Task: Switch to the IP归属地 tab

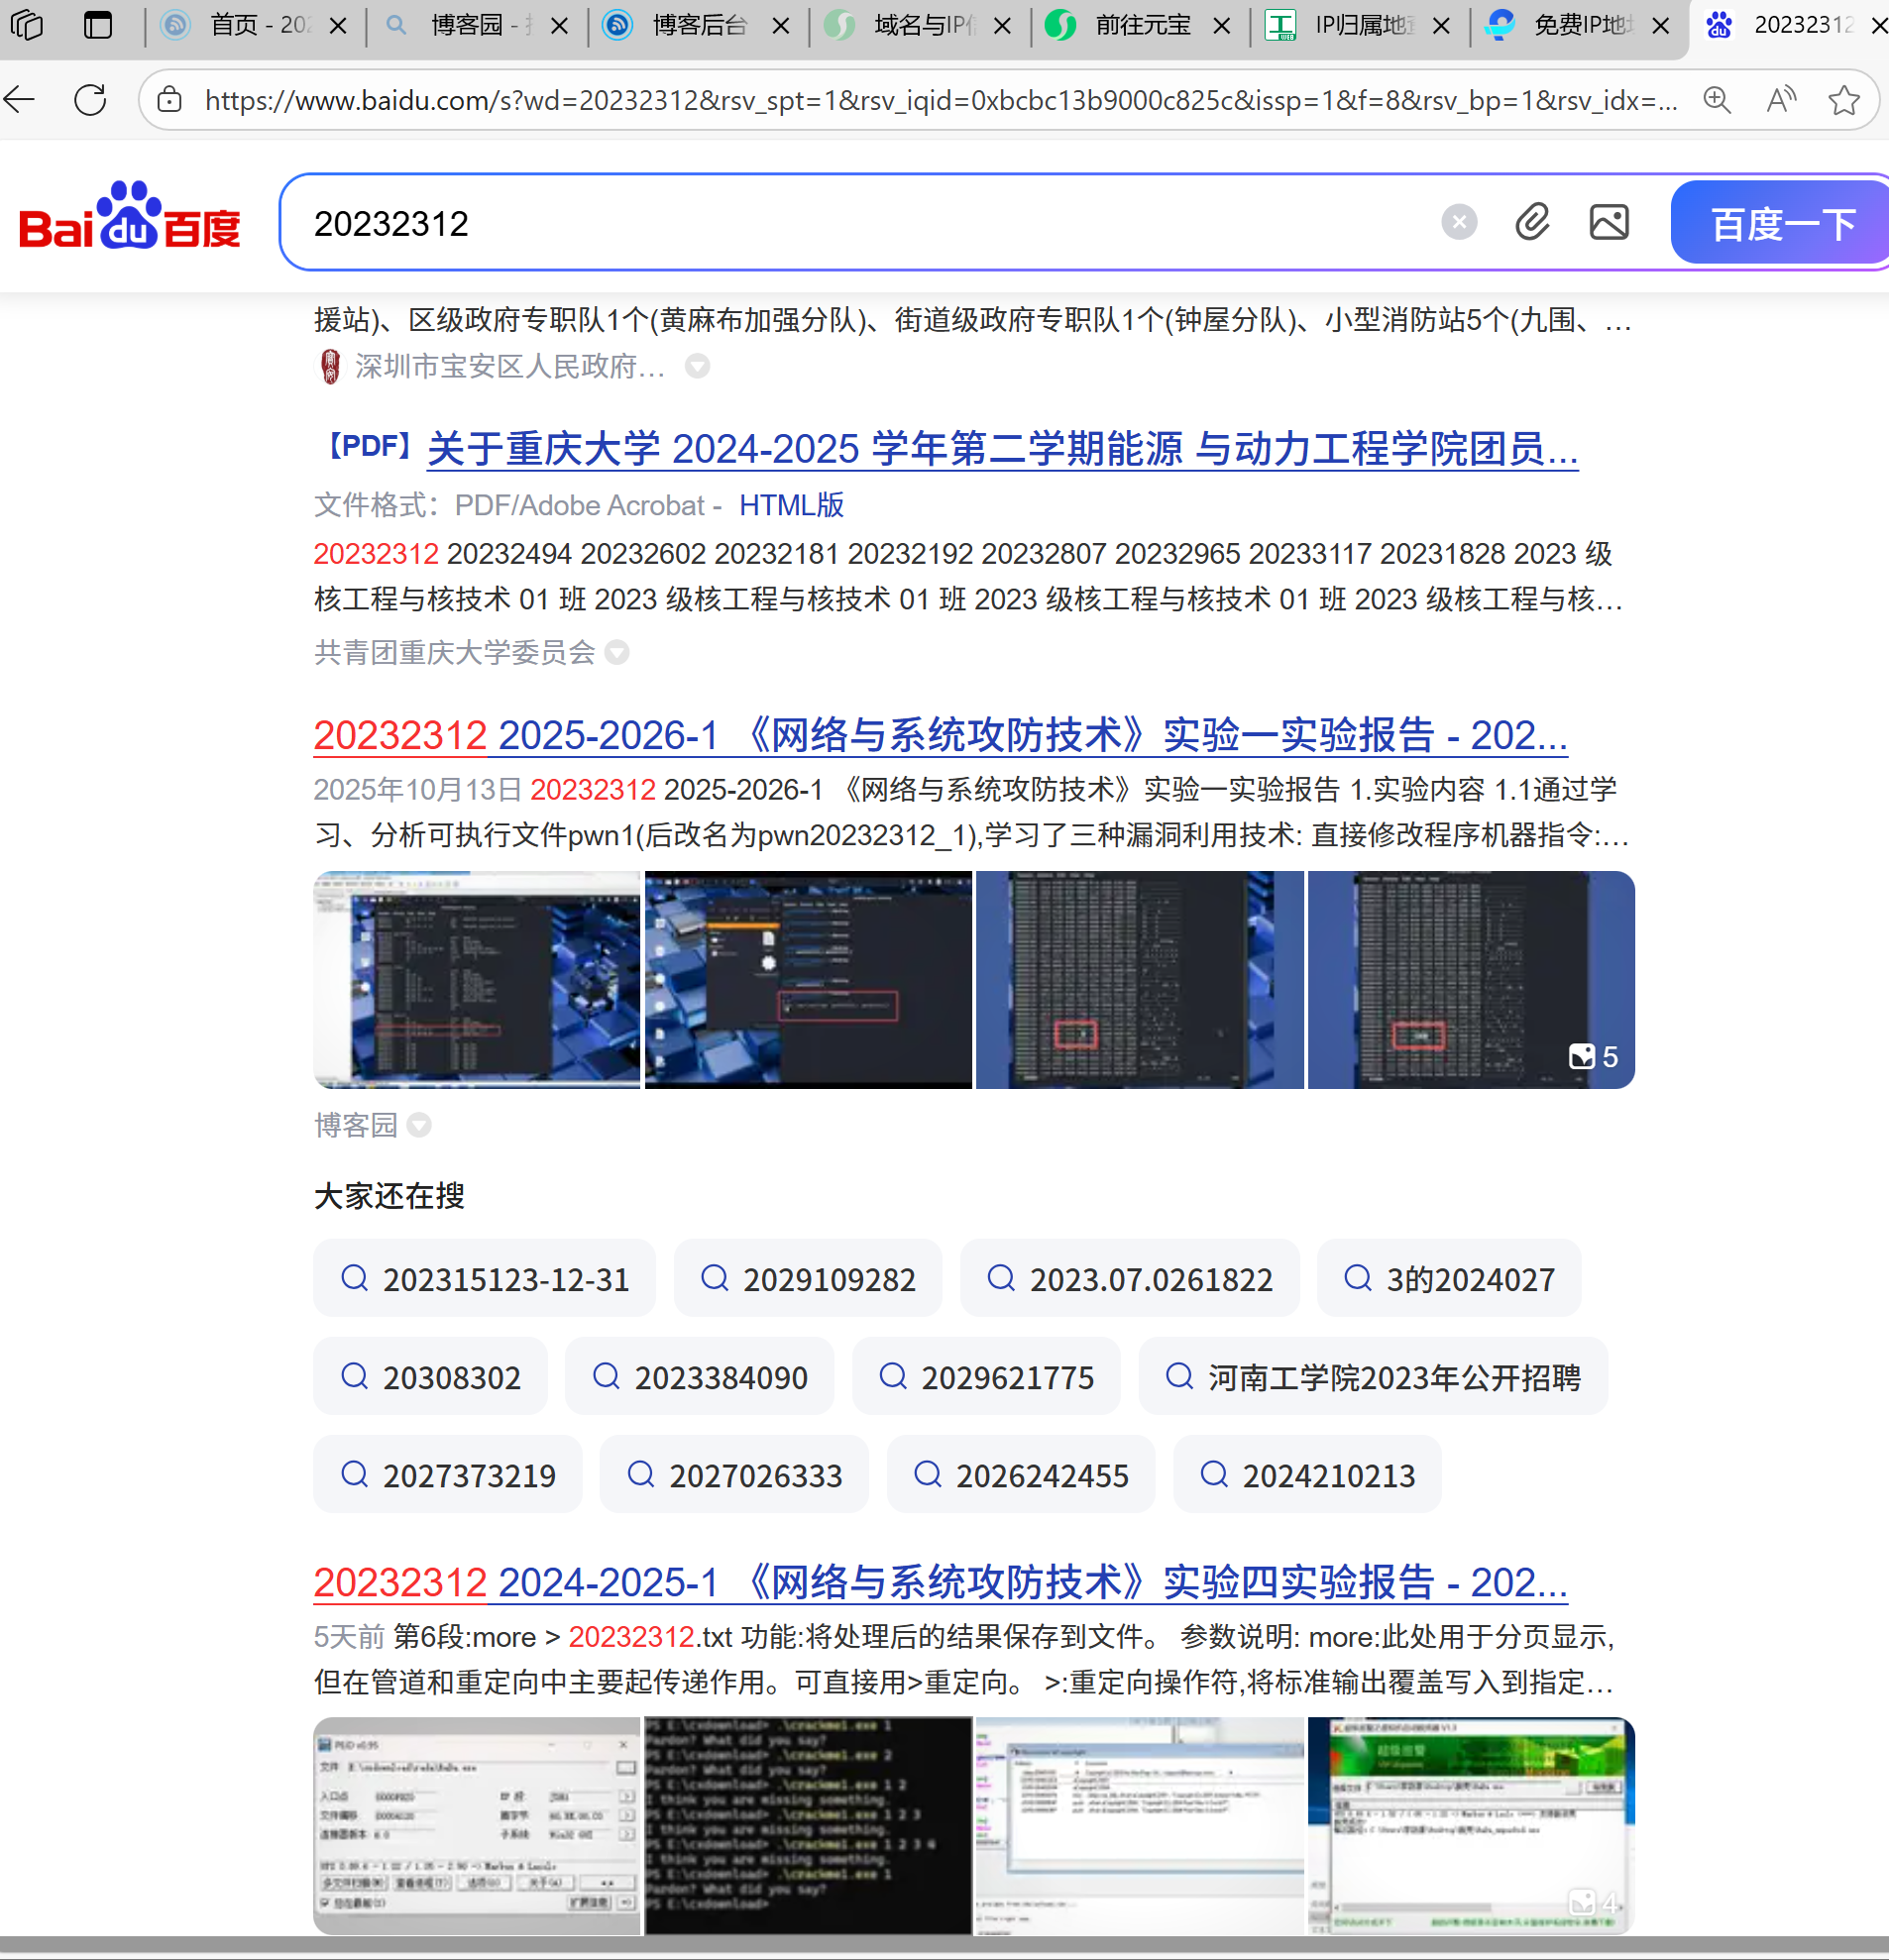Action: pyautogui.click(x=1359, y=26)
